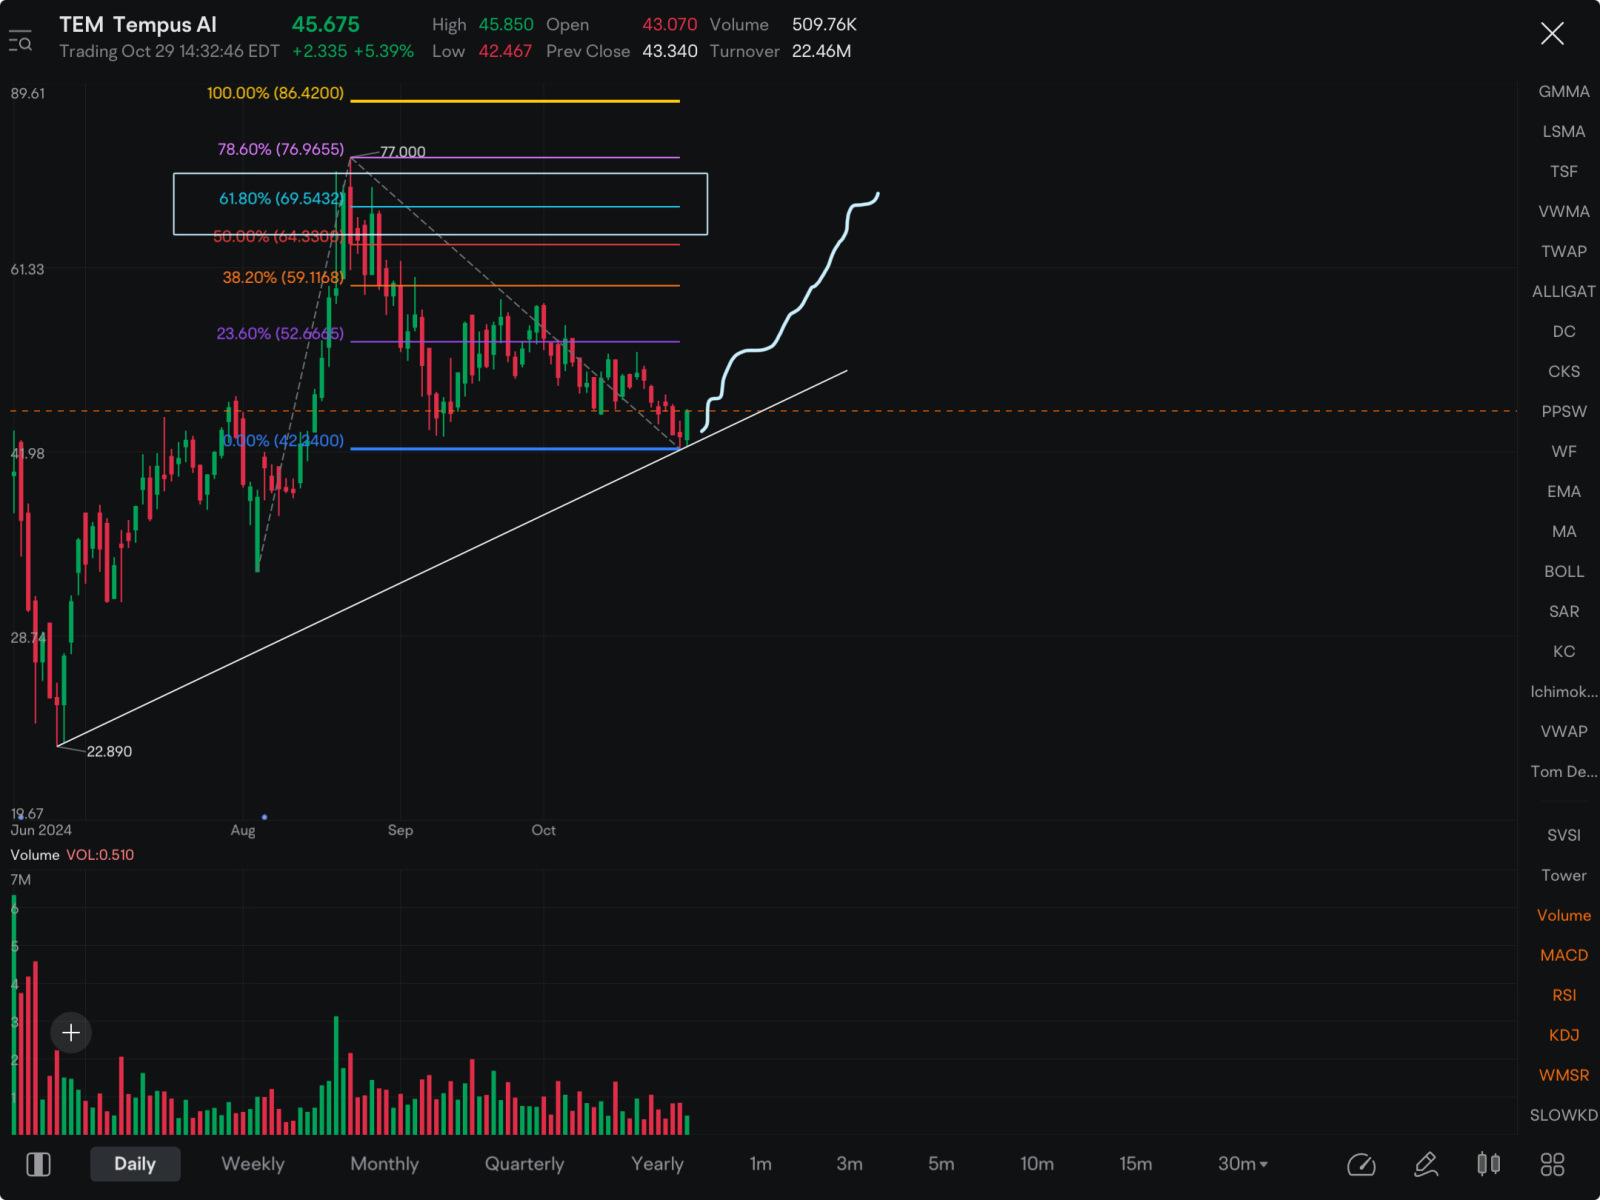This screenshot has height=1200, width=1600.
Task: Select the pencil drawing tool icon
Action: point(1426,1164)
